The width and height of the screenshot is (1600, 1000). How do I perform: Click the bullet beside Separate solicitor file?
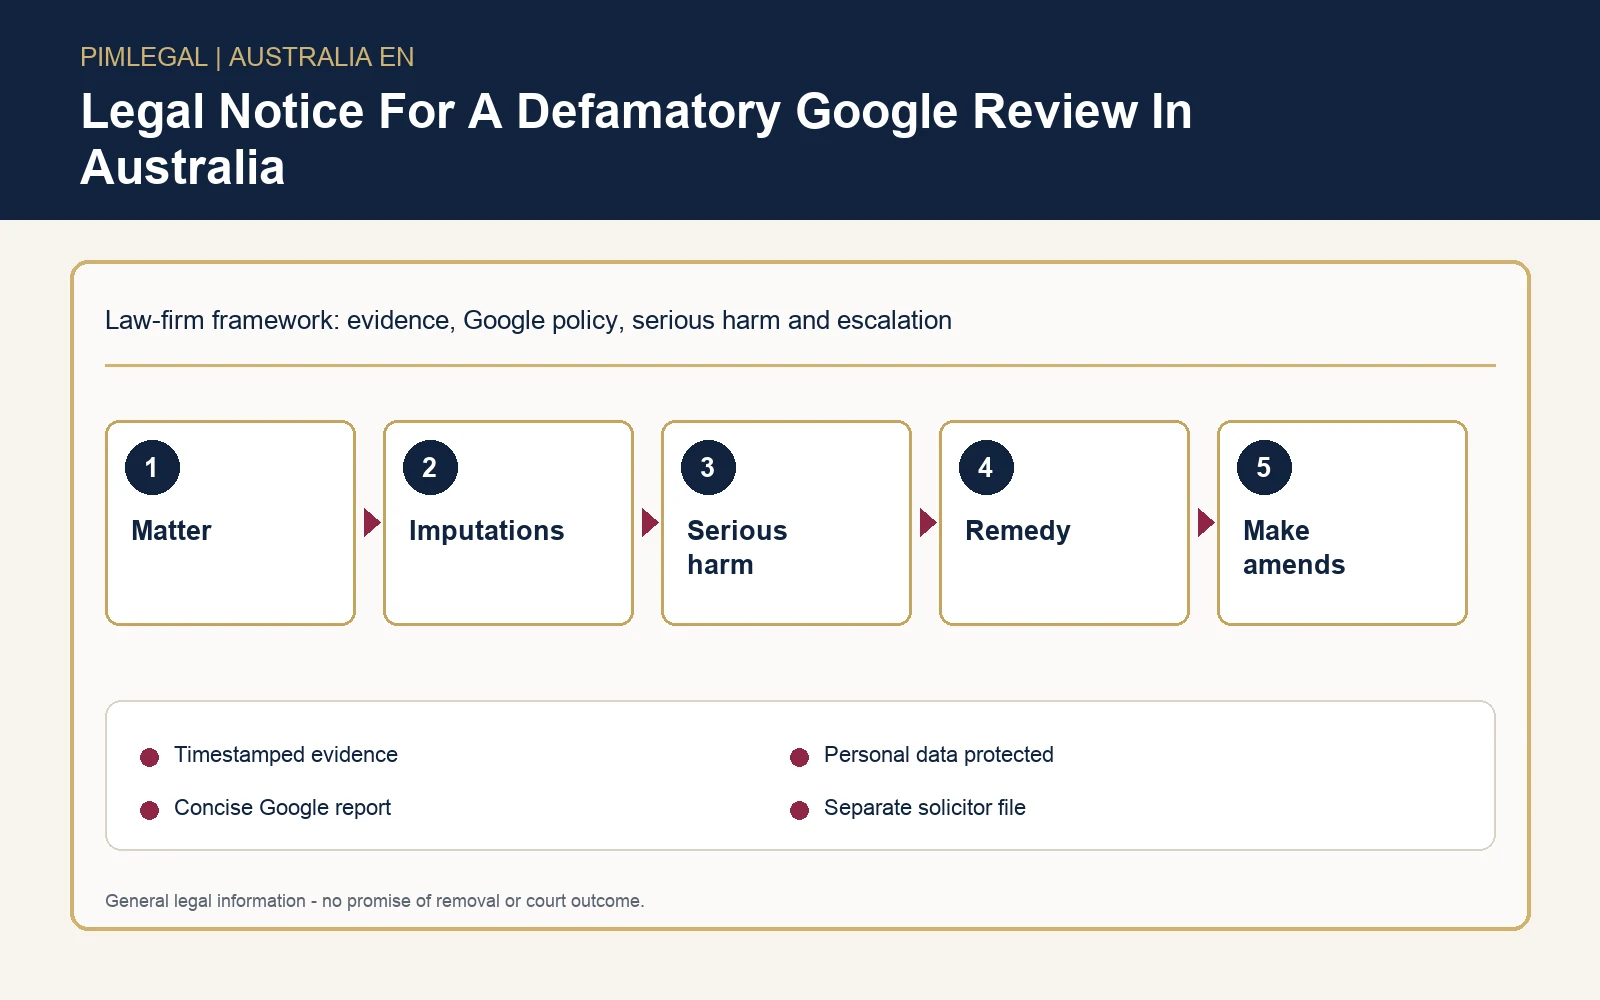click(x=799, y=810)
